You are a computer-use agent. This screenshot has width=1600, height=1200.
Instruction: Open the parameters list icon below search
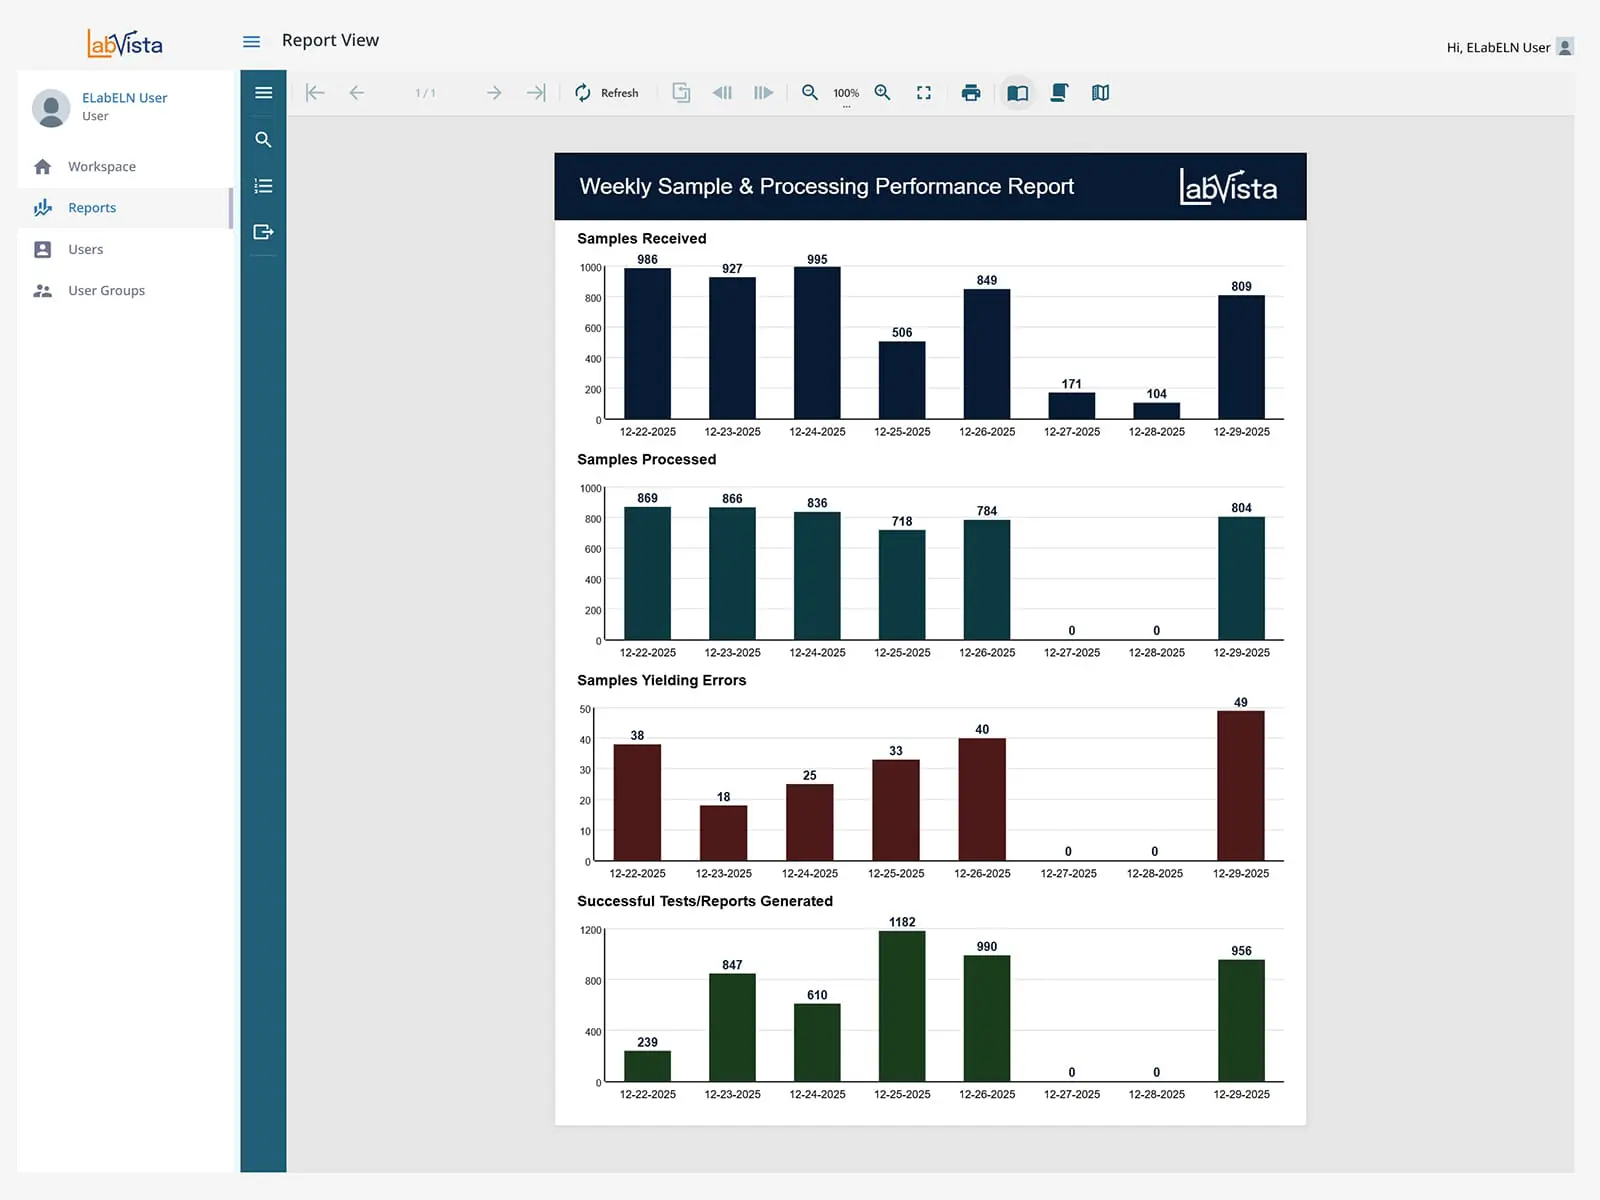[263, 186]
